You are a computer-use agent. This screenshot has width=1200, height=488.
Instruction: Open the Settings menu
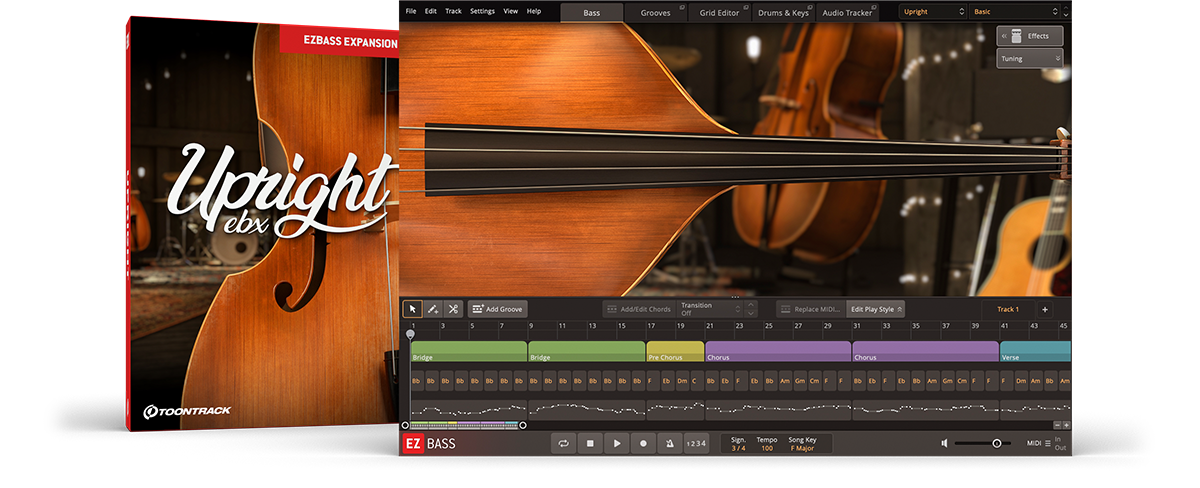[x=482, y=11]
